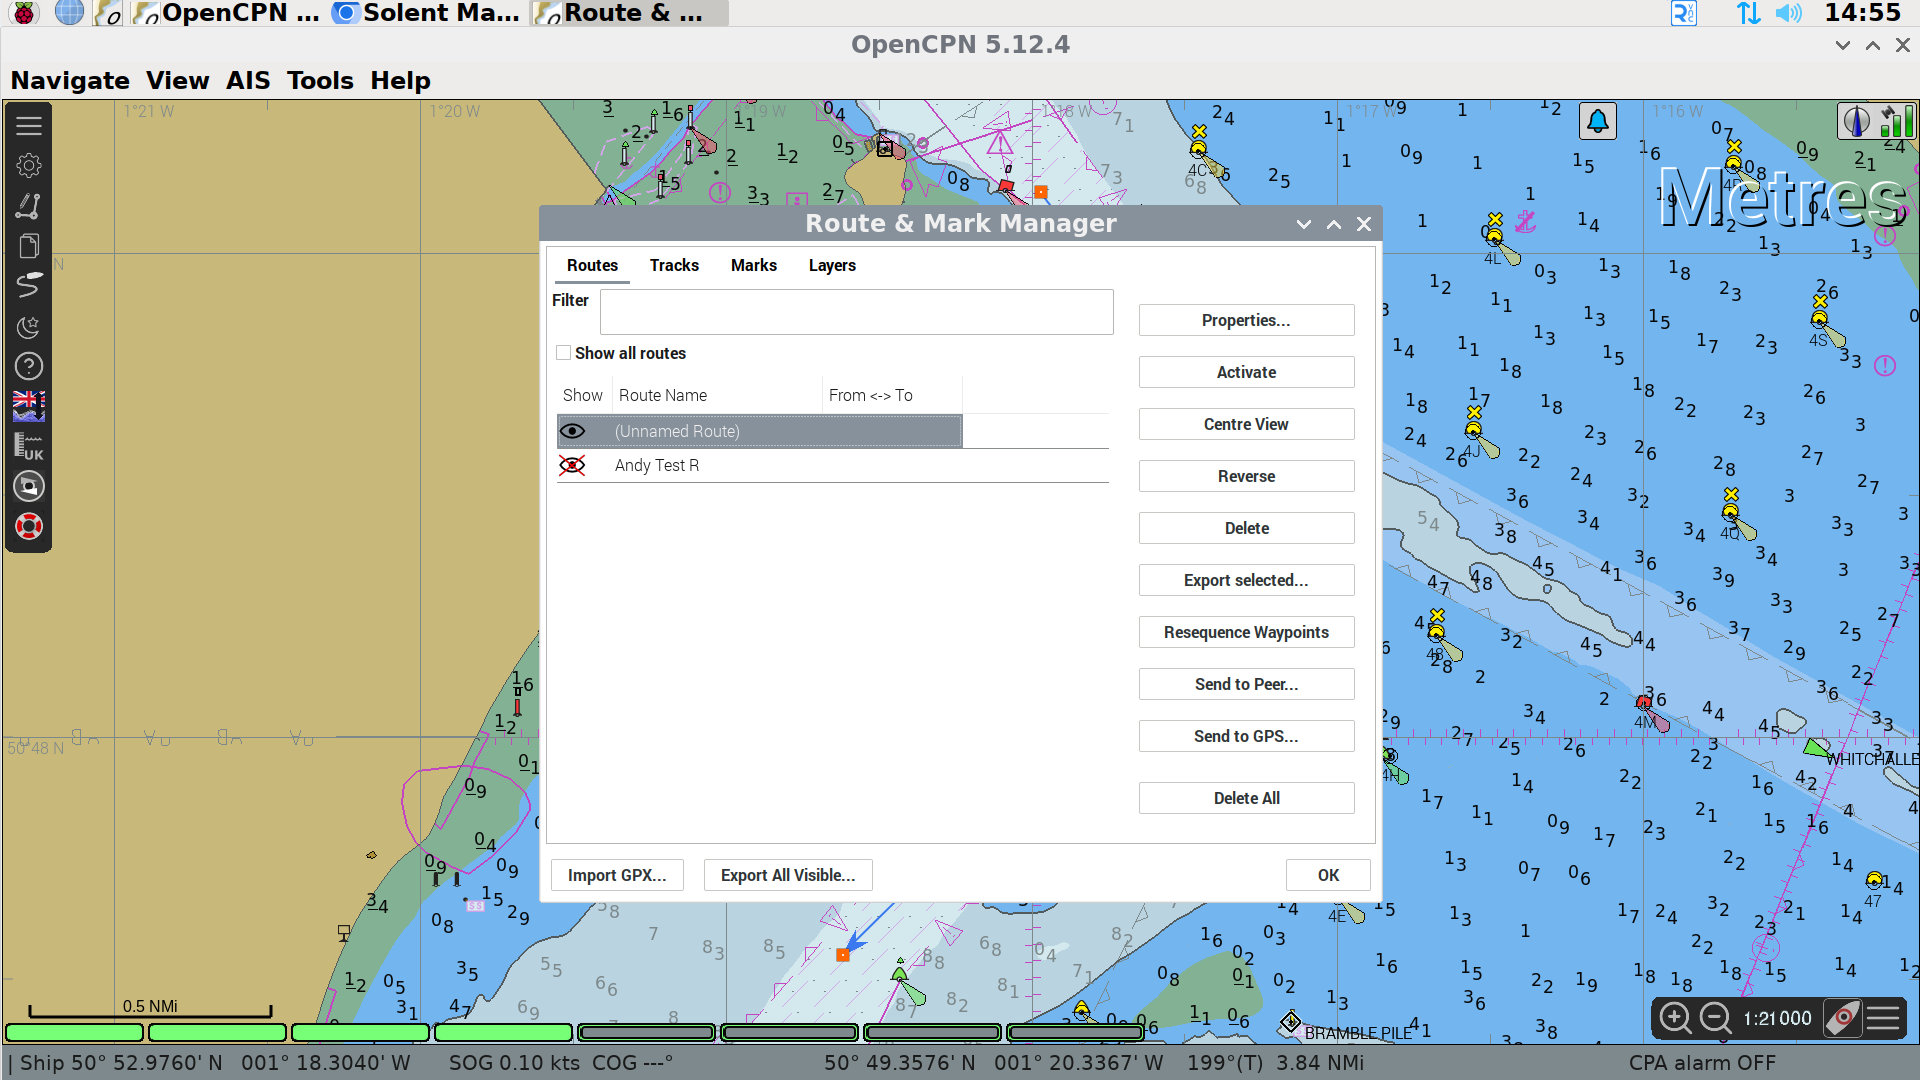Open the bottom-right hamburger menu
The image size is (1920, 1080).
(x=1884, y=1018)
